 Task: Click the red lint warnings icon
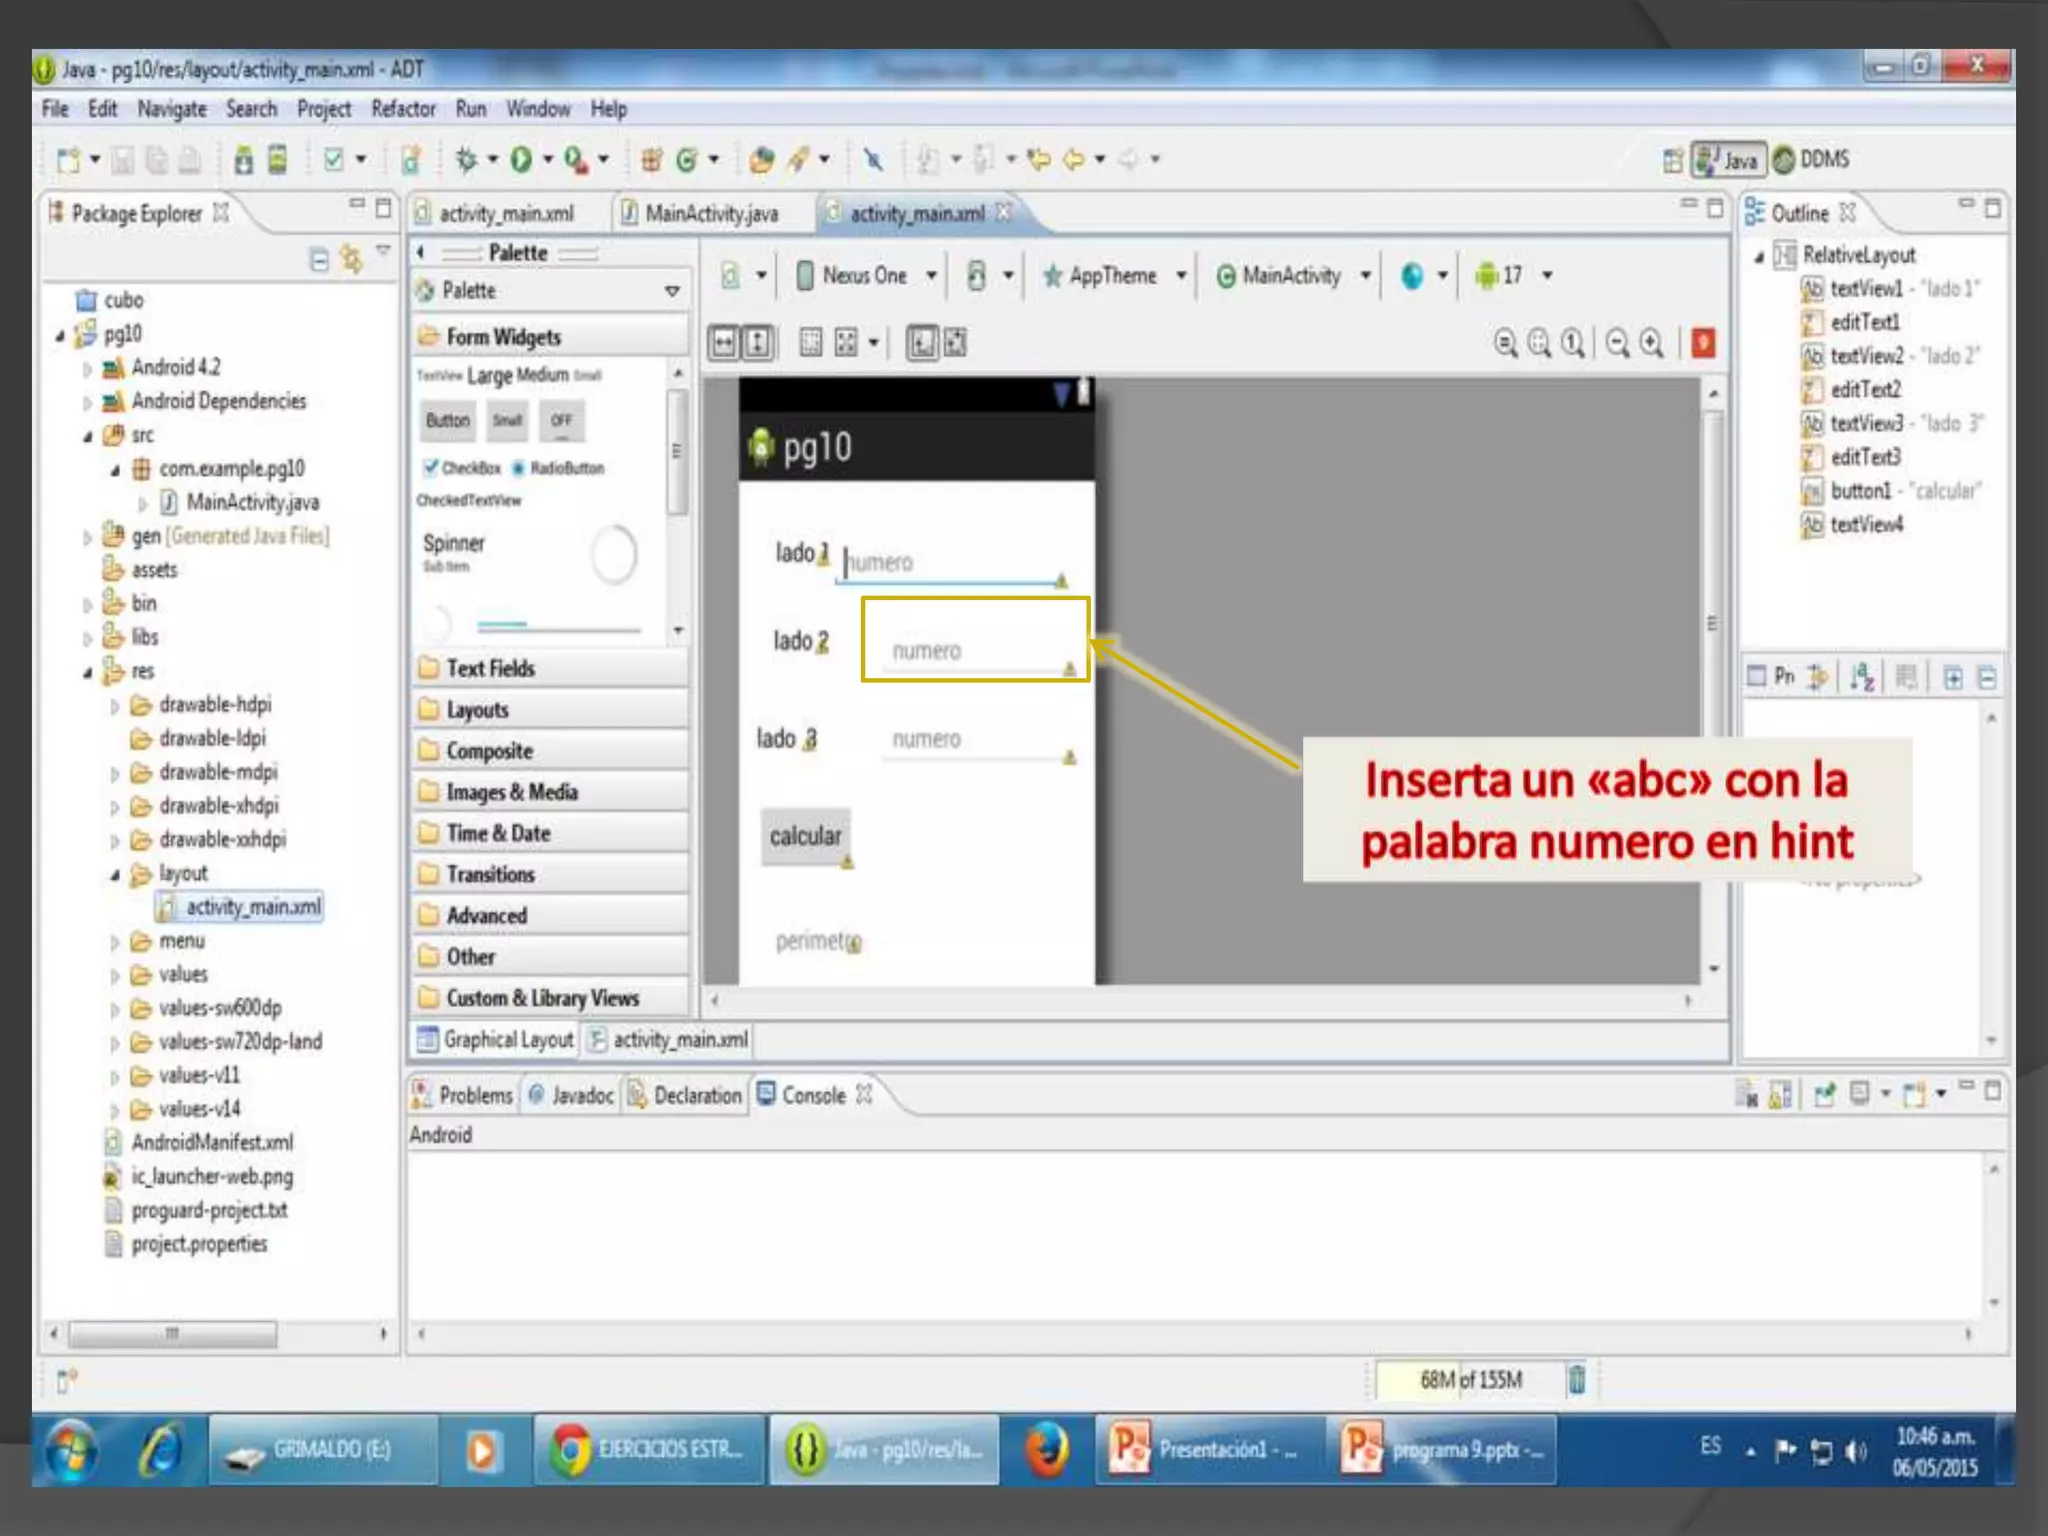(x=1703, y=344)
